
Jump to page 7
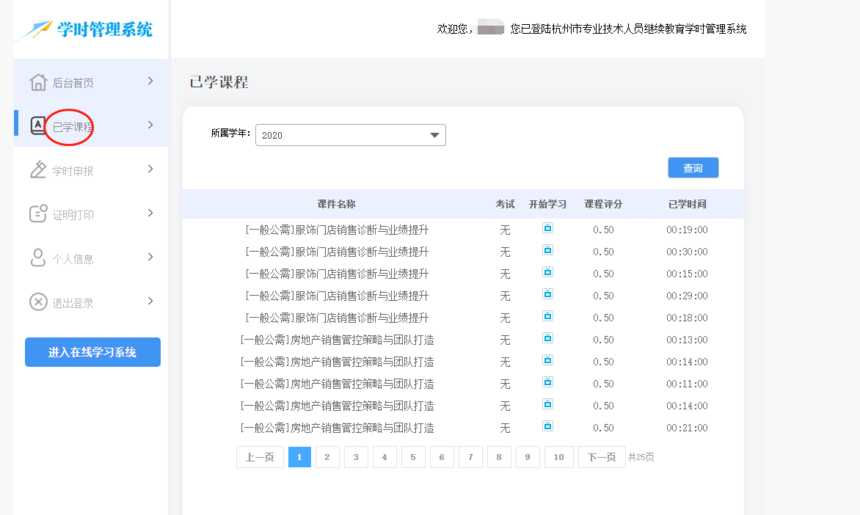point(470,457)
